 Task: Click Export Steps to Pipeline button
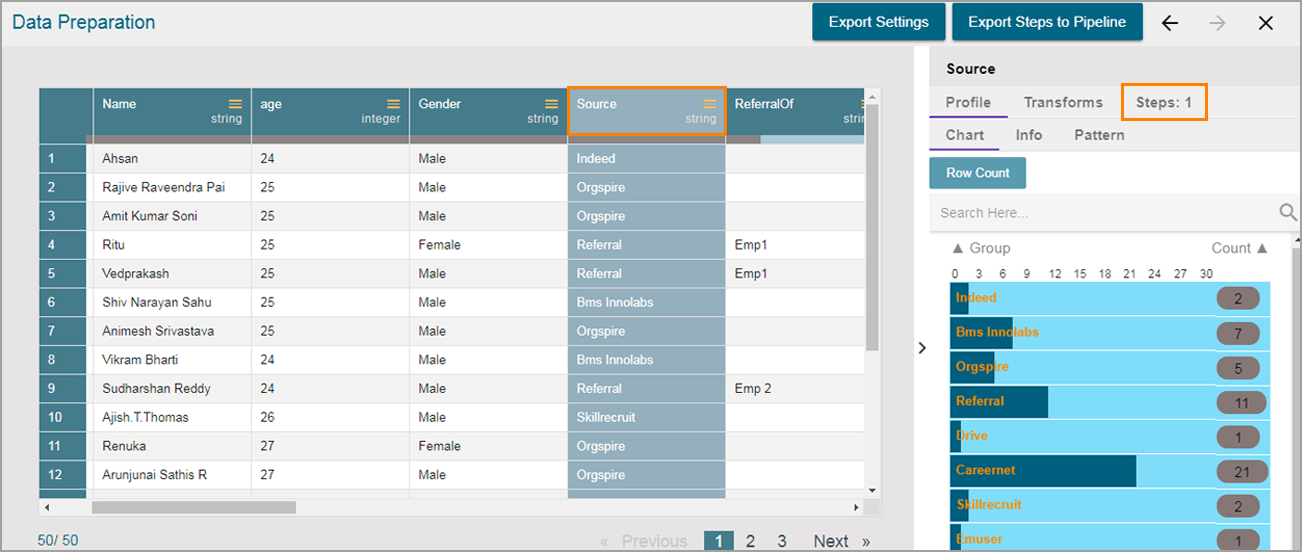[1047, 22]
